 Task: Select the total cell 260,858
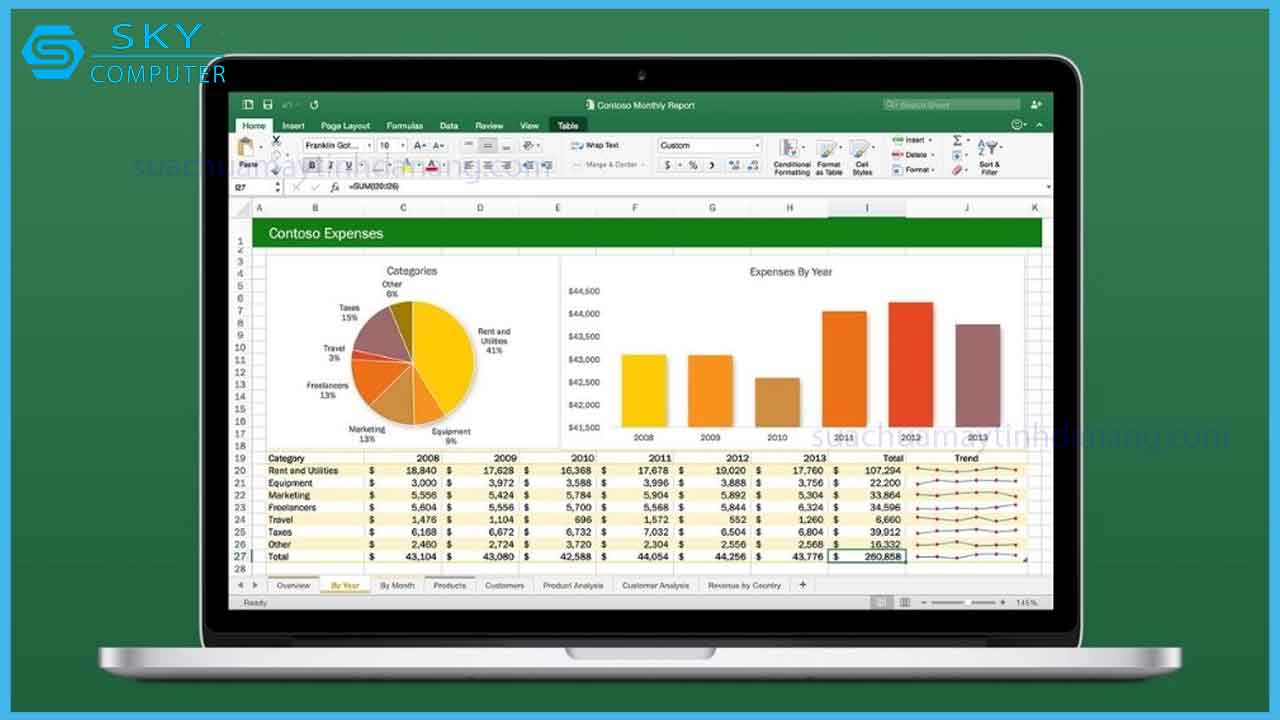coord(867,557)
